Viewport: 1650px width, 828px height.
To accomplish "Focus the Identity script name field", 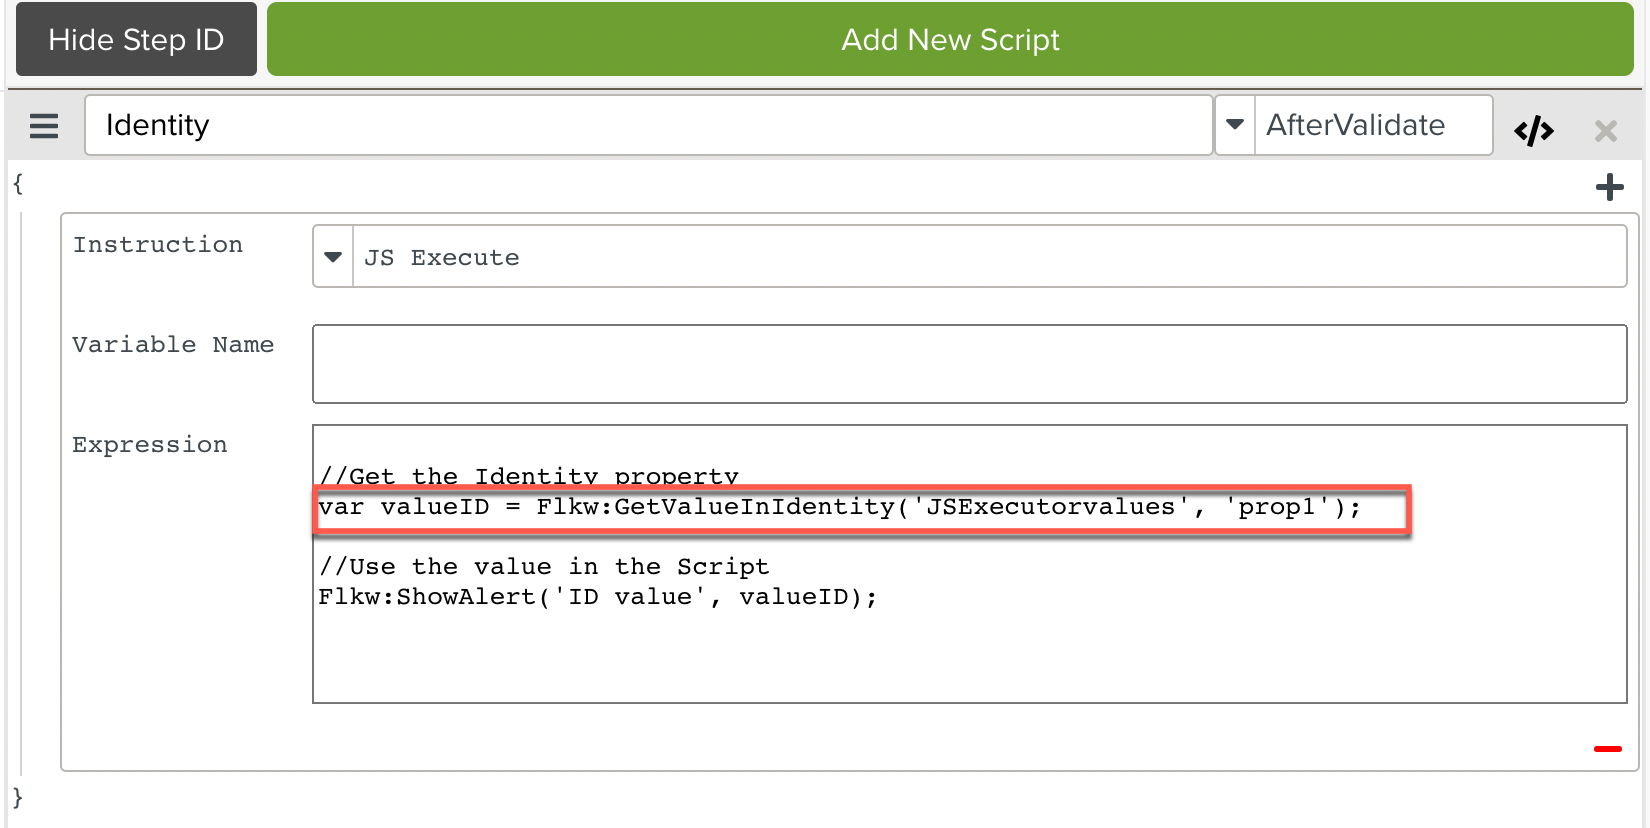I will 648,126.
